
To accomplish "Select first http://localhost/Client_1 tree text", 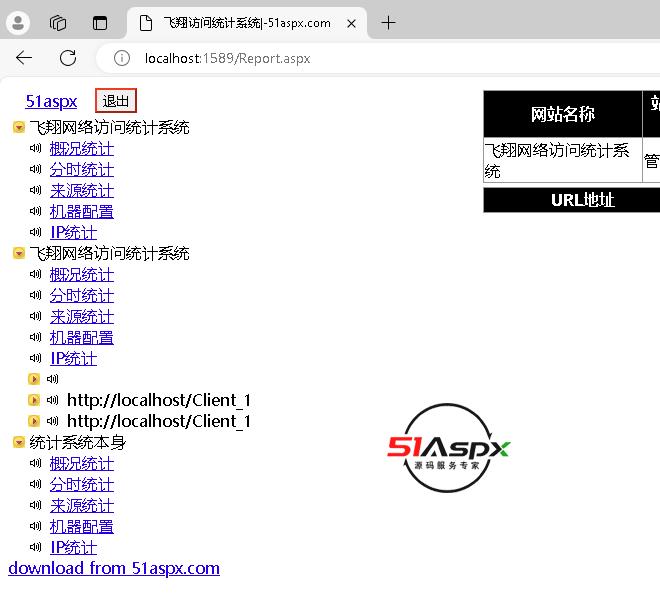I will click(x=159, y=400).
